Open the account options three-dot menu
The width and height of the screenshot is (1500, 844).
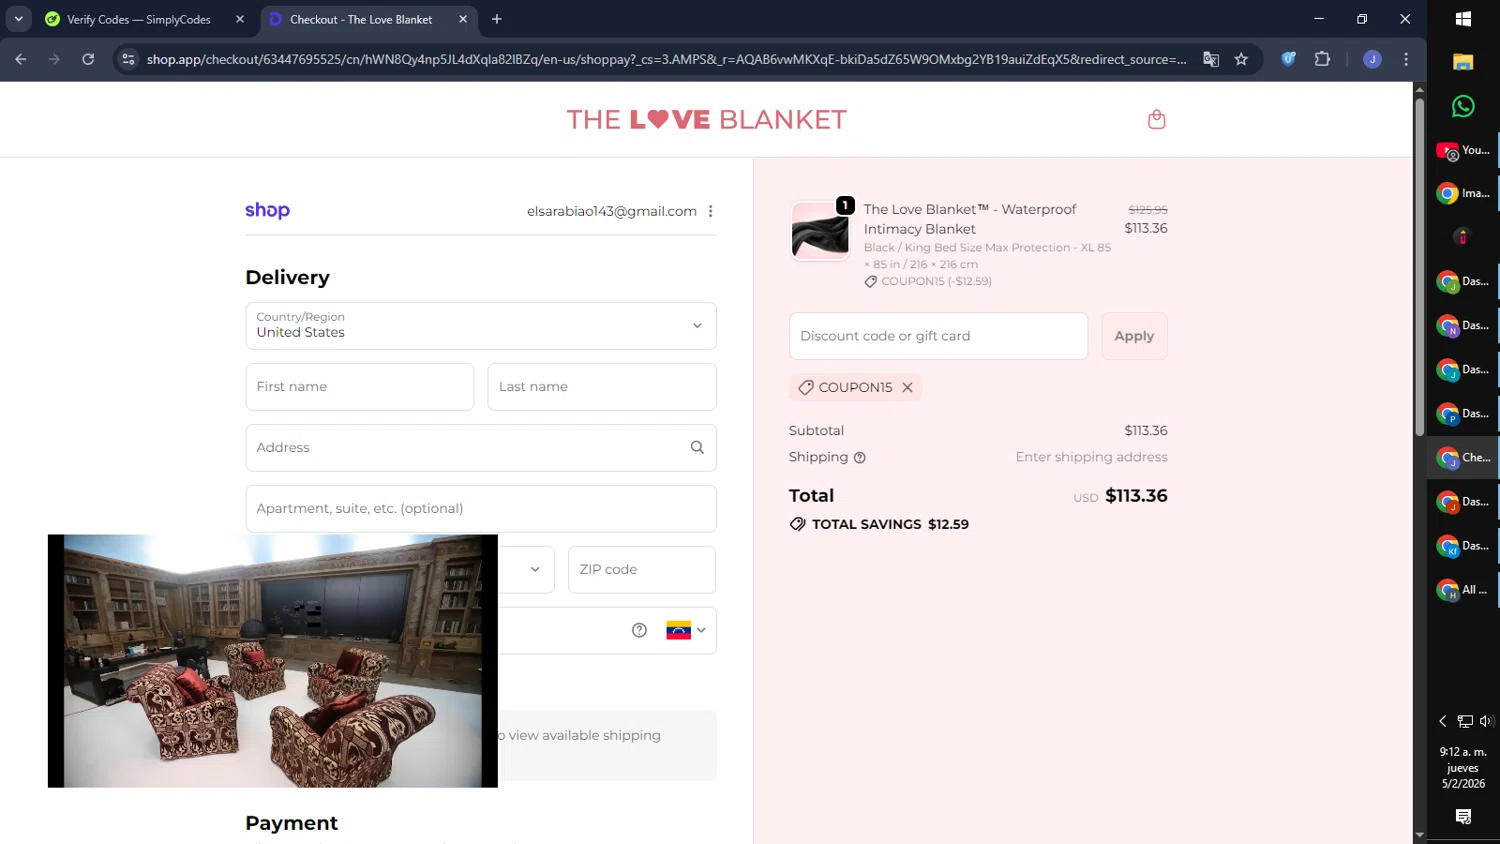pos(711,211)
